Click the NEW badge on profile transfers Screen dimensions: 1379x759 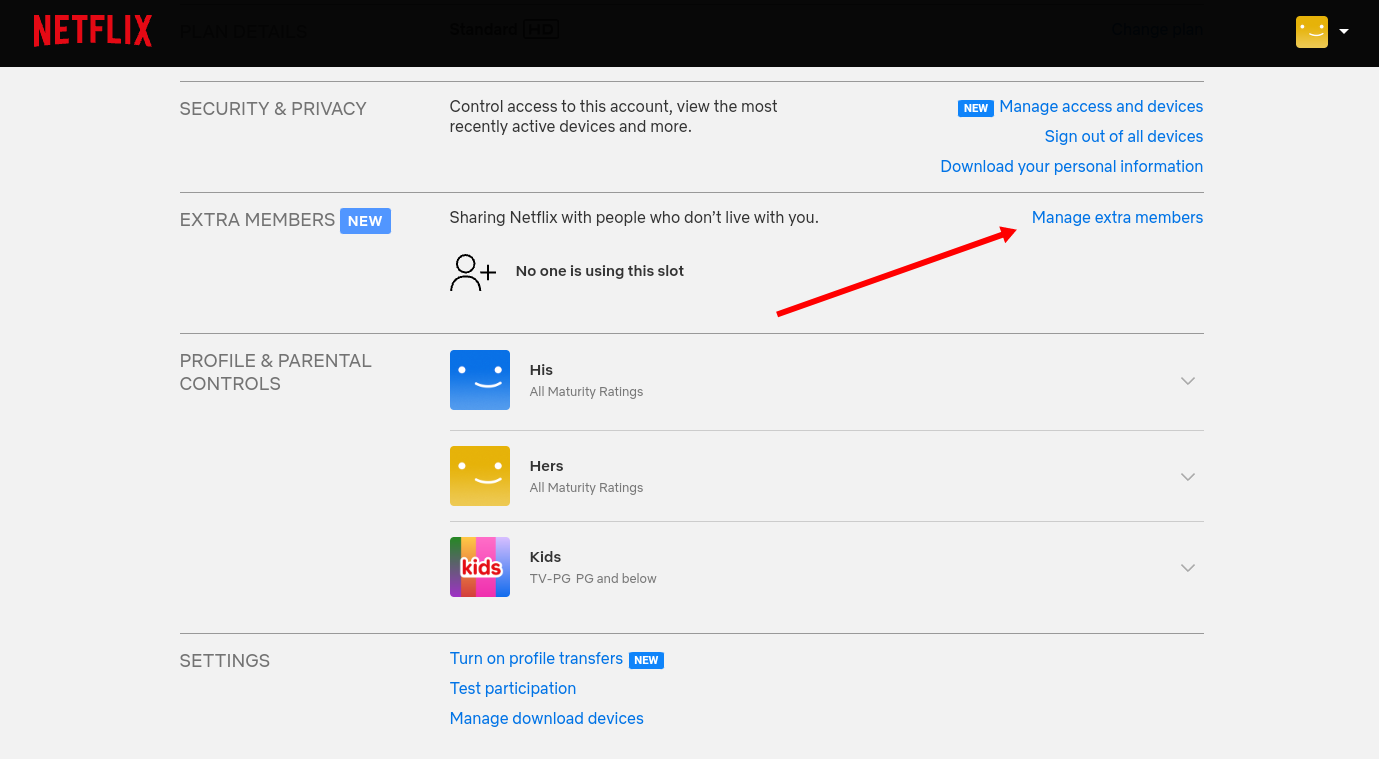(x=646, y=660)
